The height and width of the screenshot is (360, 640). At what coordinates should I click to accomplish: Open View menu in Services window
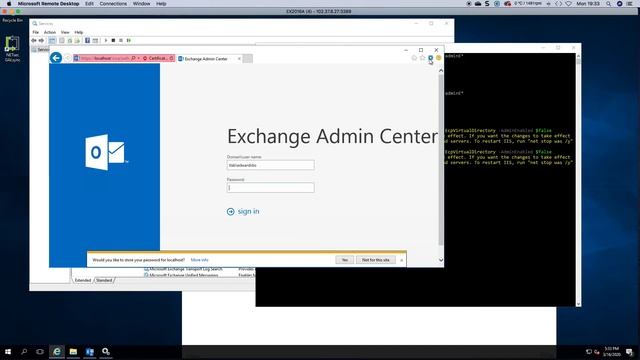point(65,32)
